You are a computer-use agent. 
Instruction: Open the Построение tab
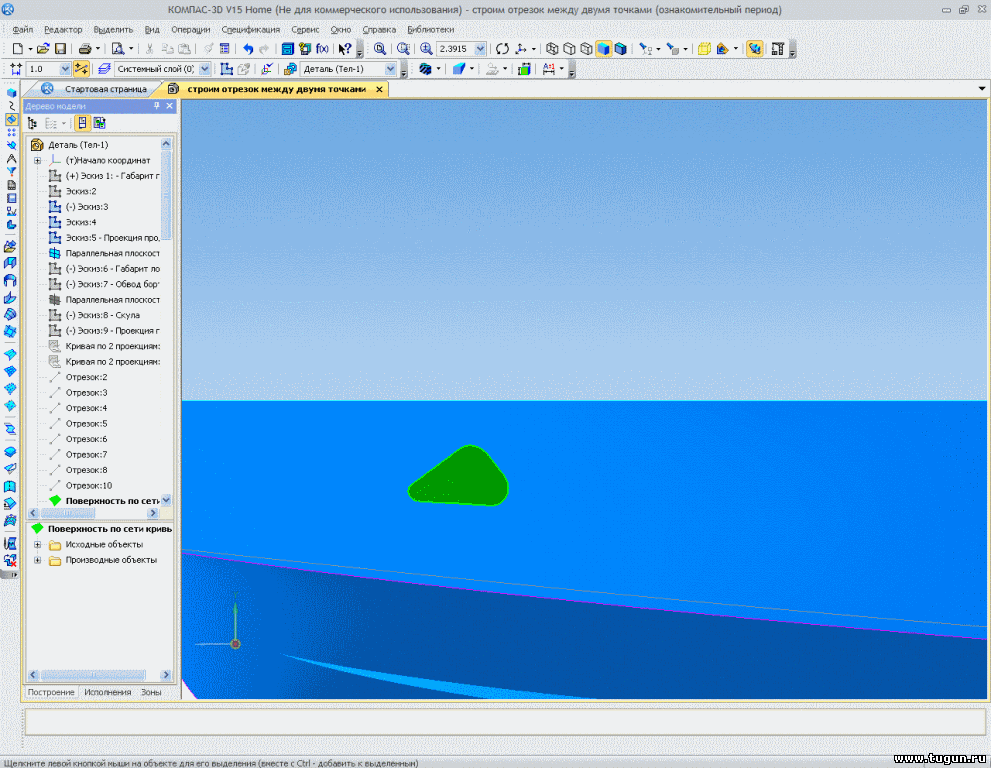coord(51,692)
